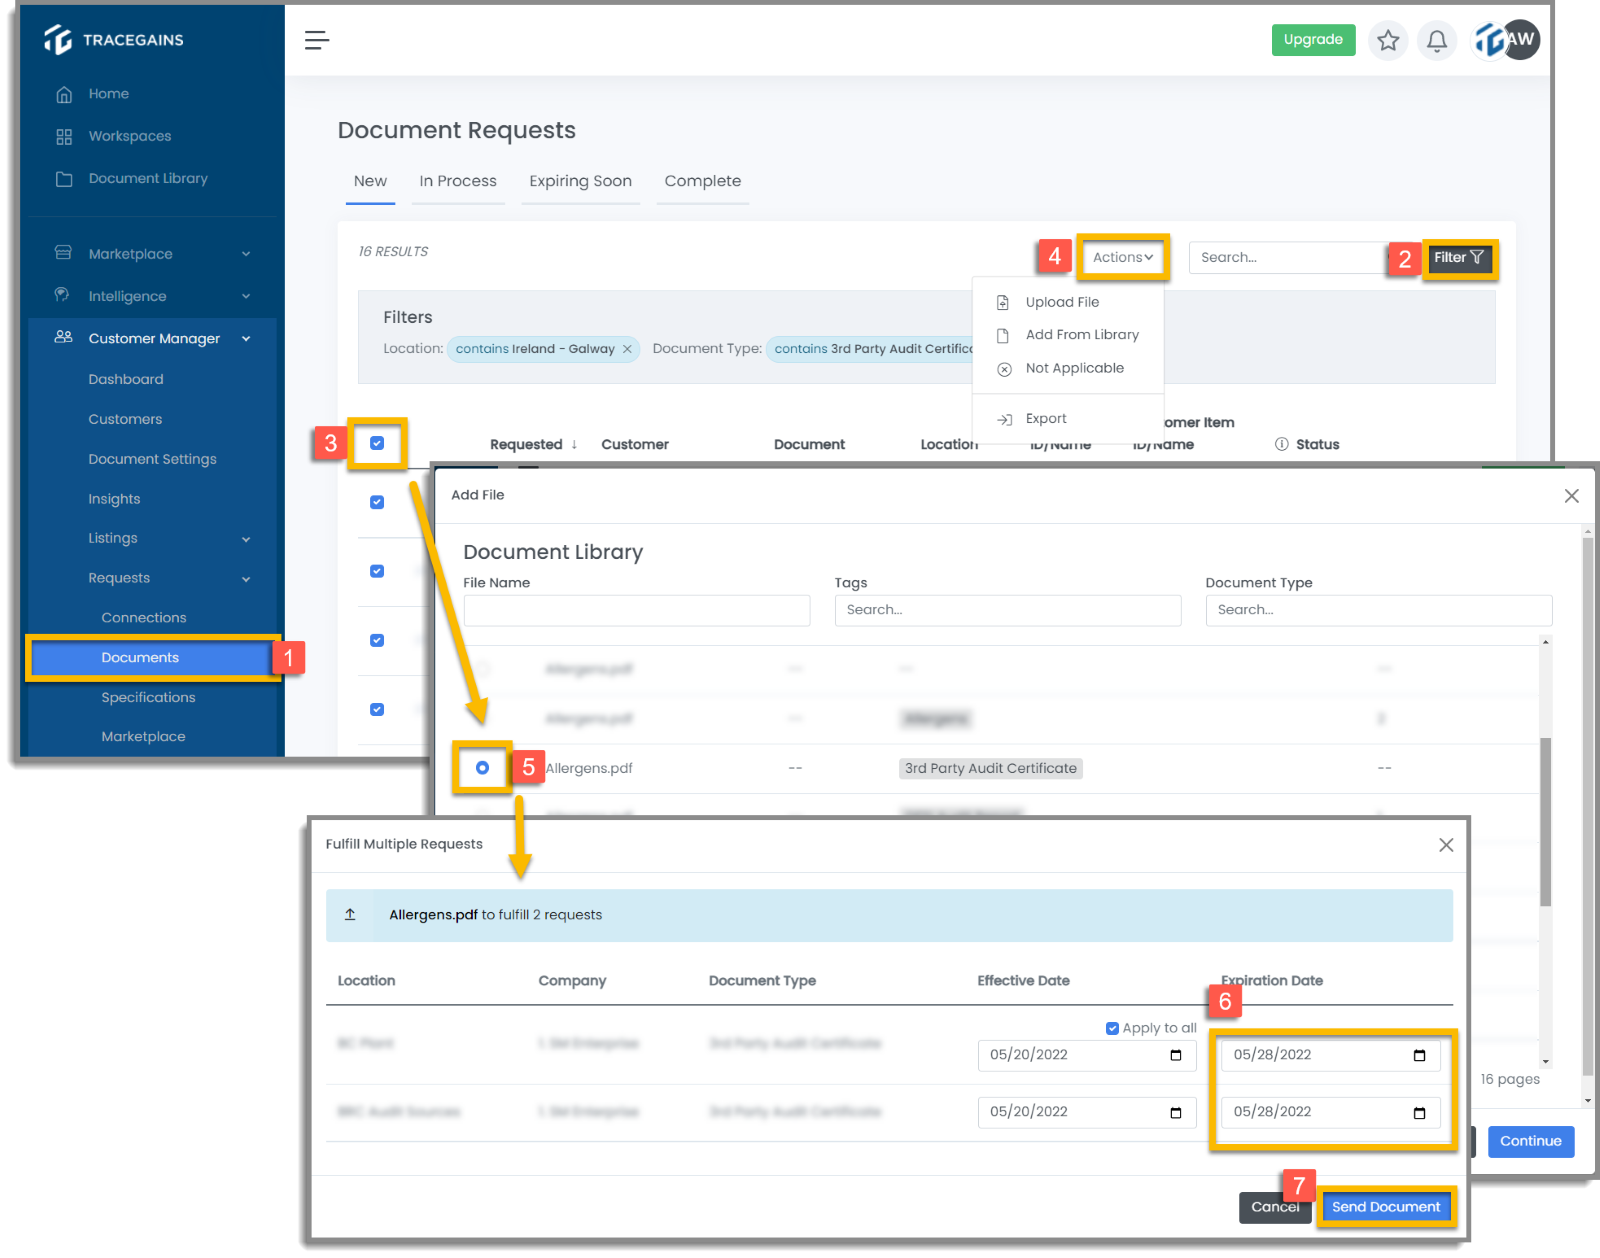Expand the Customer Manager section
The image size is (1600, 1258).
coord(153,338)
